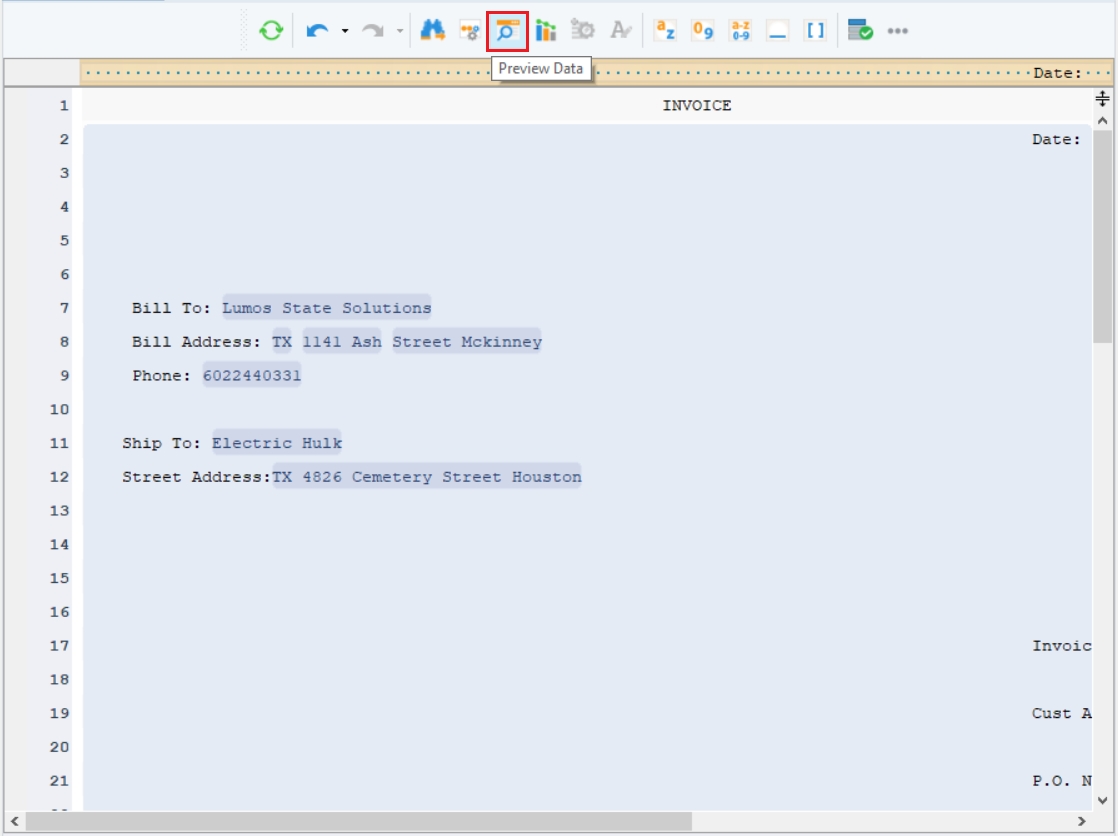The height and width of the screenshot is (836, 1118).
Task: Click the 'Invoic' text on line 17
Action: point(1062,646)
